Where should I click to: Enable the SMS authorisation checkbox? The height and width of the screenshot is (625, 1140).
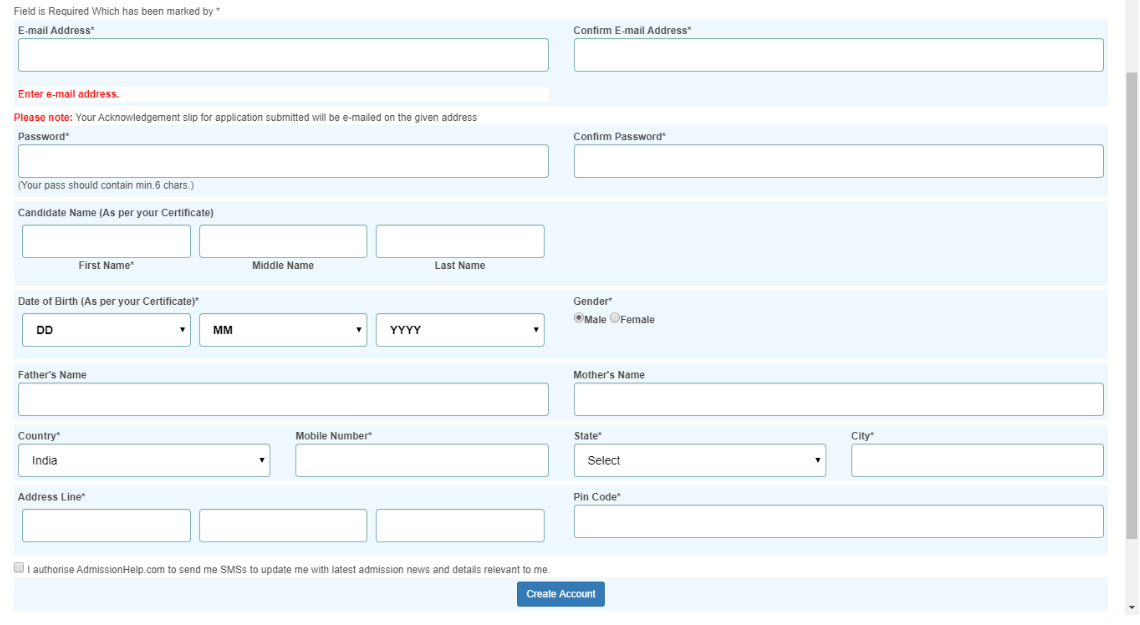coord(19,568)
